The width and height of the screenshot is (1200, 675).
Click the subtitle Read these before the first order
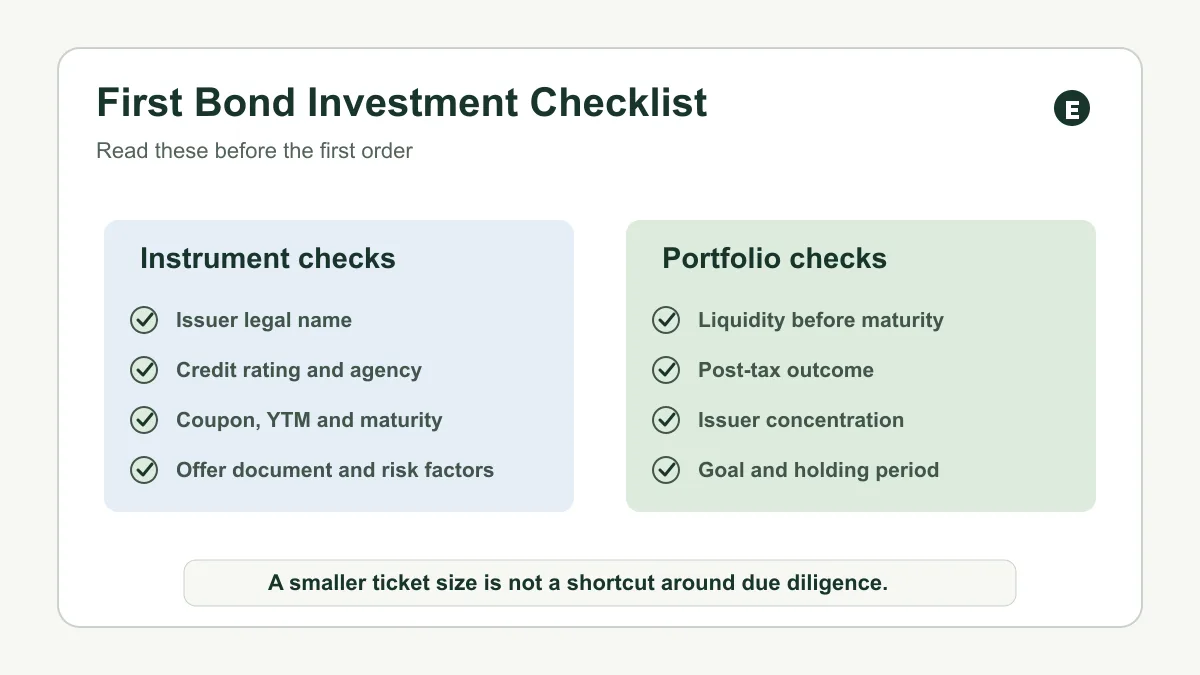click(255, 151)
